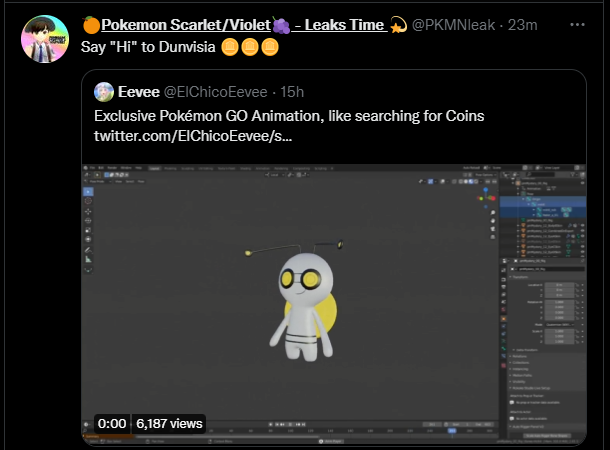This screenshot has height=450, width=610.
Task: Open the Pose Options dropdown
Action: (485, 175)
